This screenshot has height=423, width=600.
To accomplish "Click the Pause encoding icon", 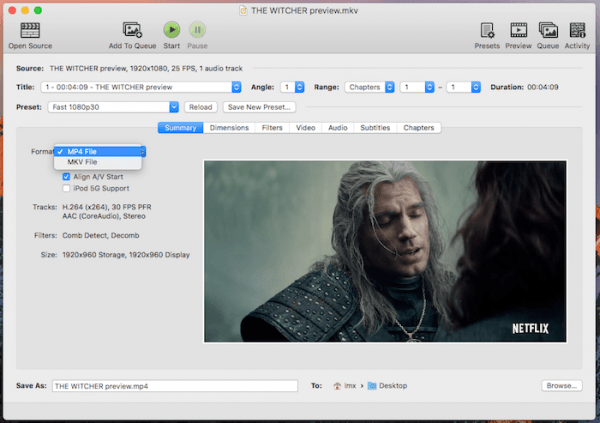I will 198,30.
